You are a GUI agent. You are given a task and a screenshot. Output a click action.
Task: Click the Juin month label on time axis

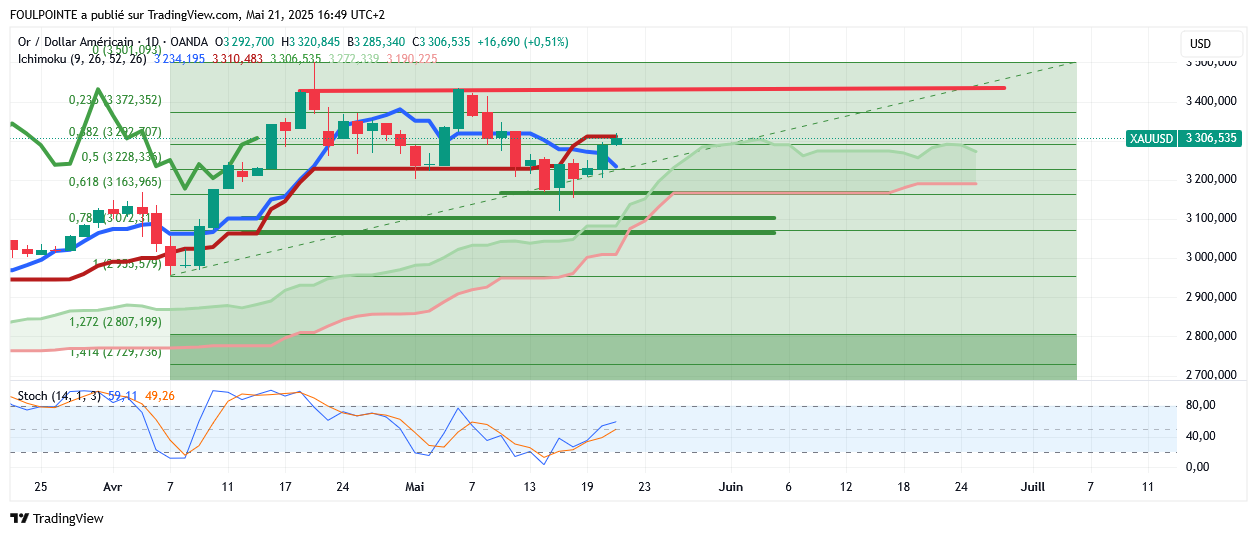pos(732,487)
